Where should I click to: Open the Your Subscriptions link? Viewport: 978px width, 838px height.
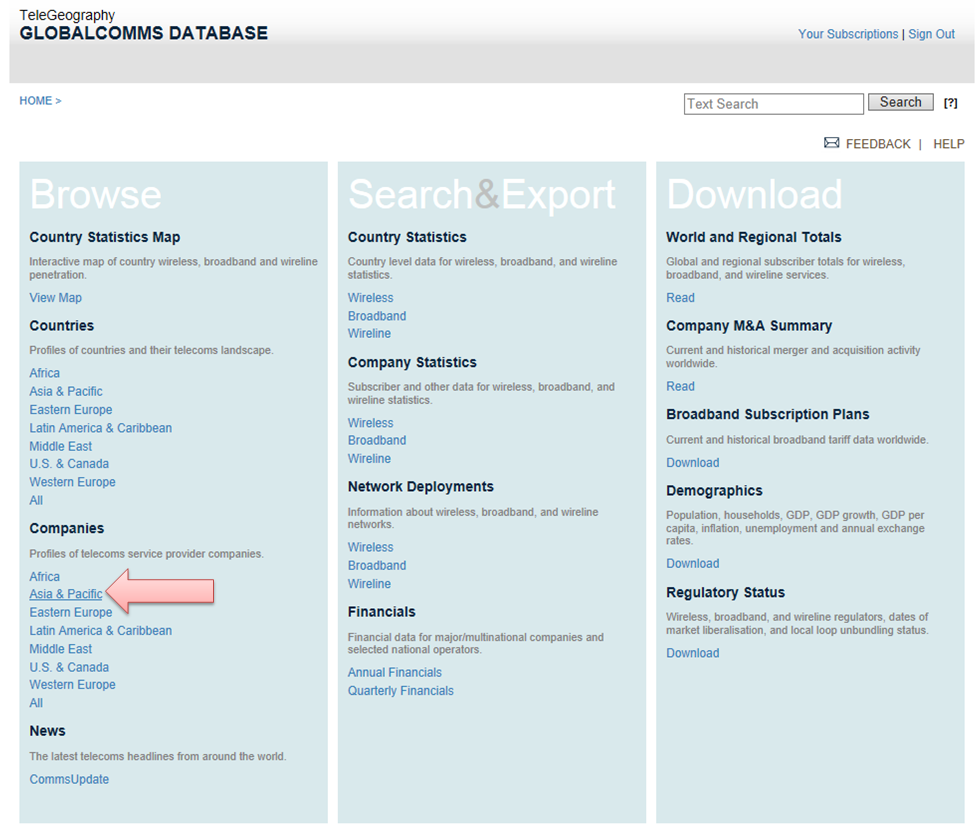coord(848,34)
